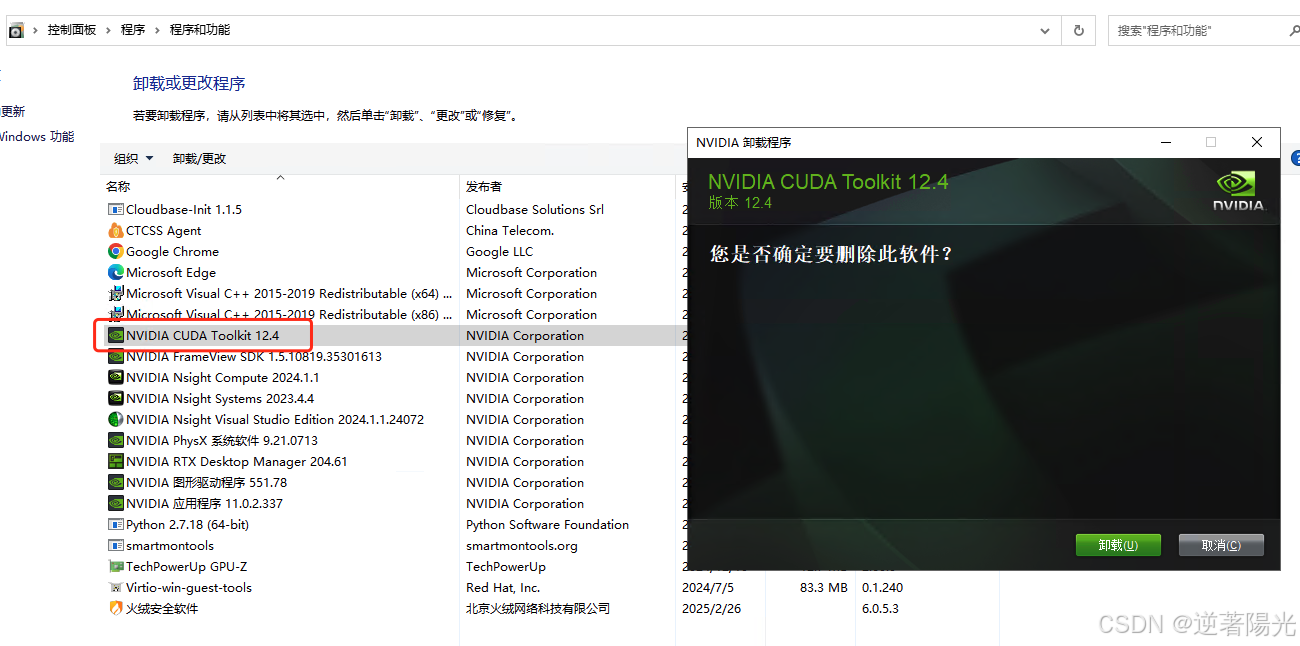Click the smartmontools program icon

pos(116,545)
